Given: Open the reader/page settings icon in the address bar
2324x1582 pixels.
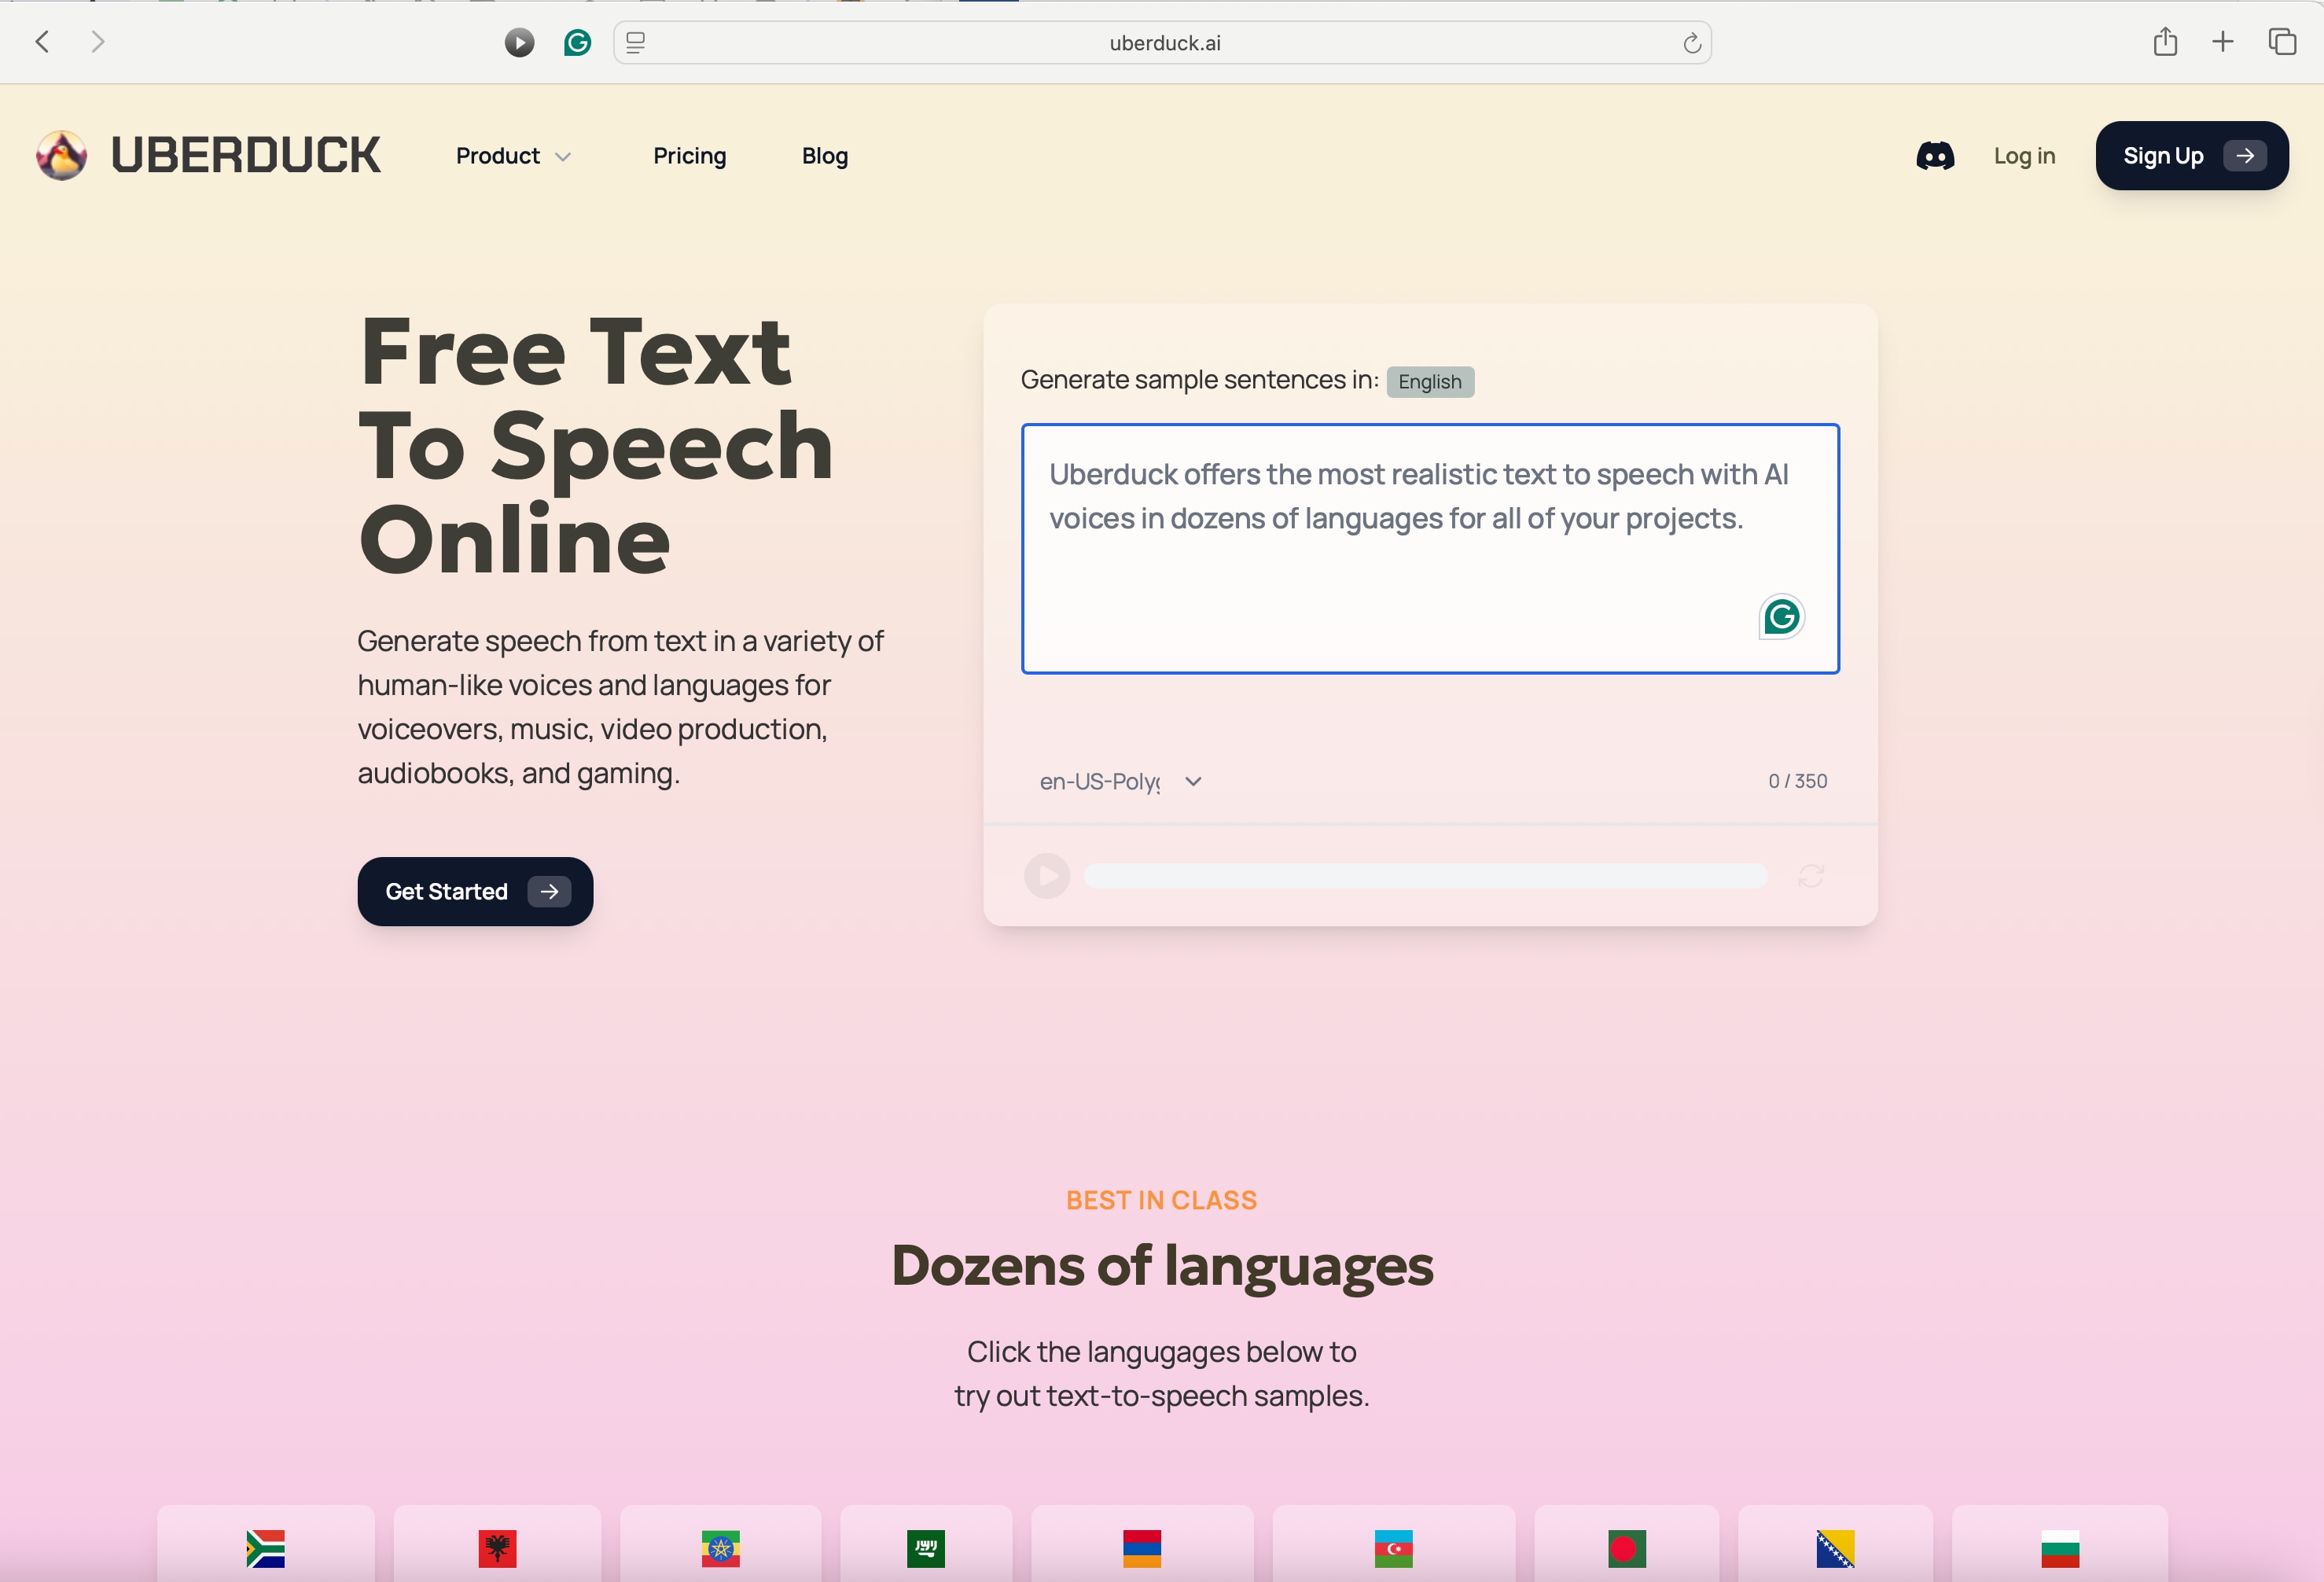Looking at the screenshot, I should pyautogui.click(x=635, y=43).
